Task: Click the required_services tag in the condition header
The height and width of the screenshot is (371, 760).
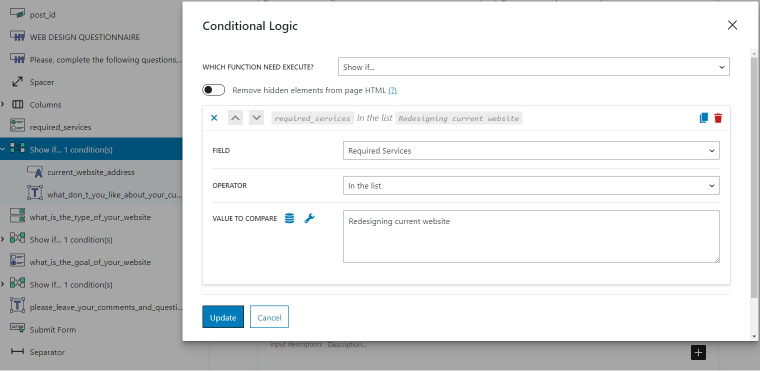Action: pyautogui.click(x=312, y=118)
